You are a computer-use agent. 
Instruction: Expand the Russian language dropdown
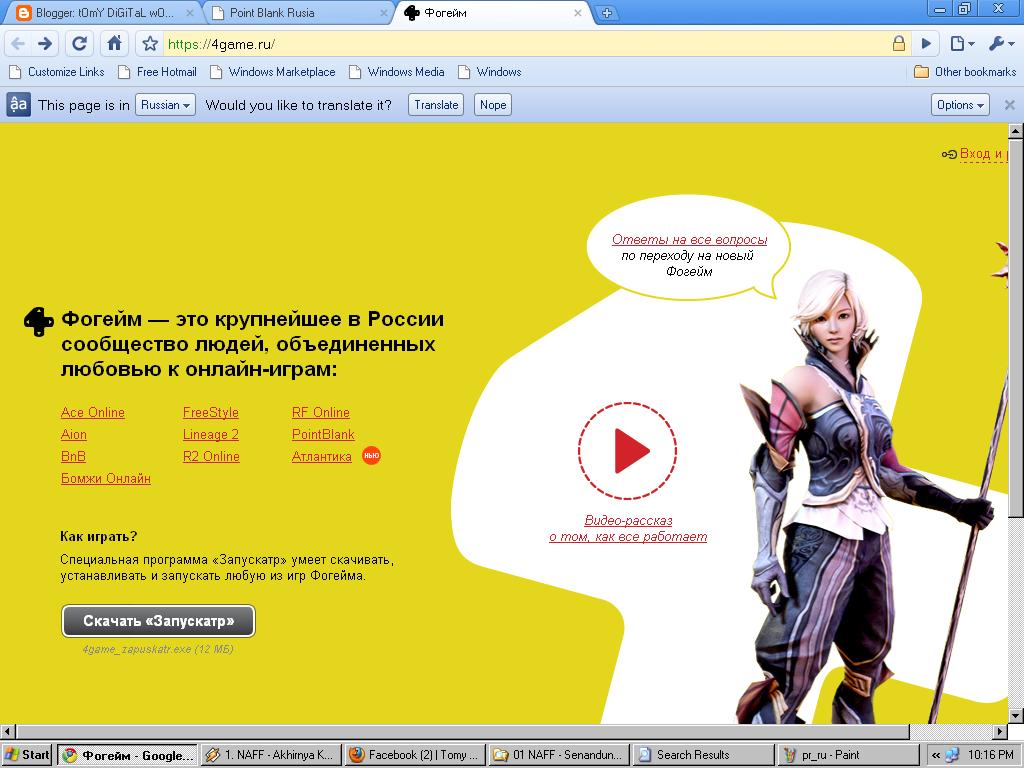point(165,104)
